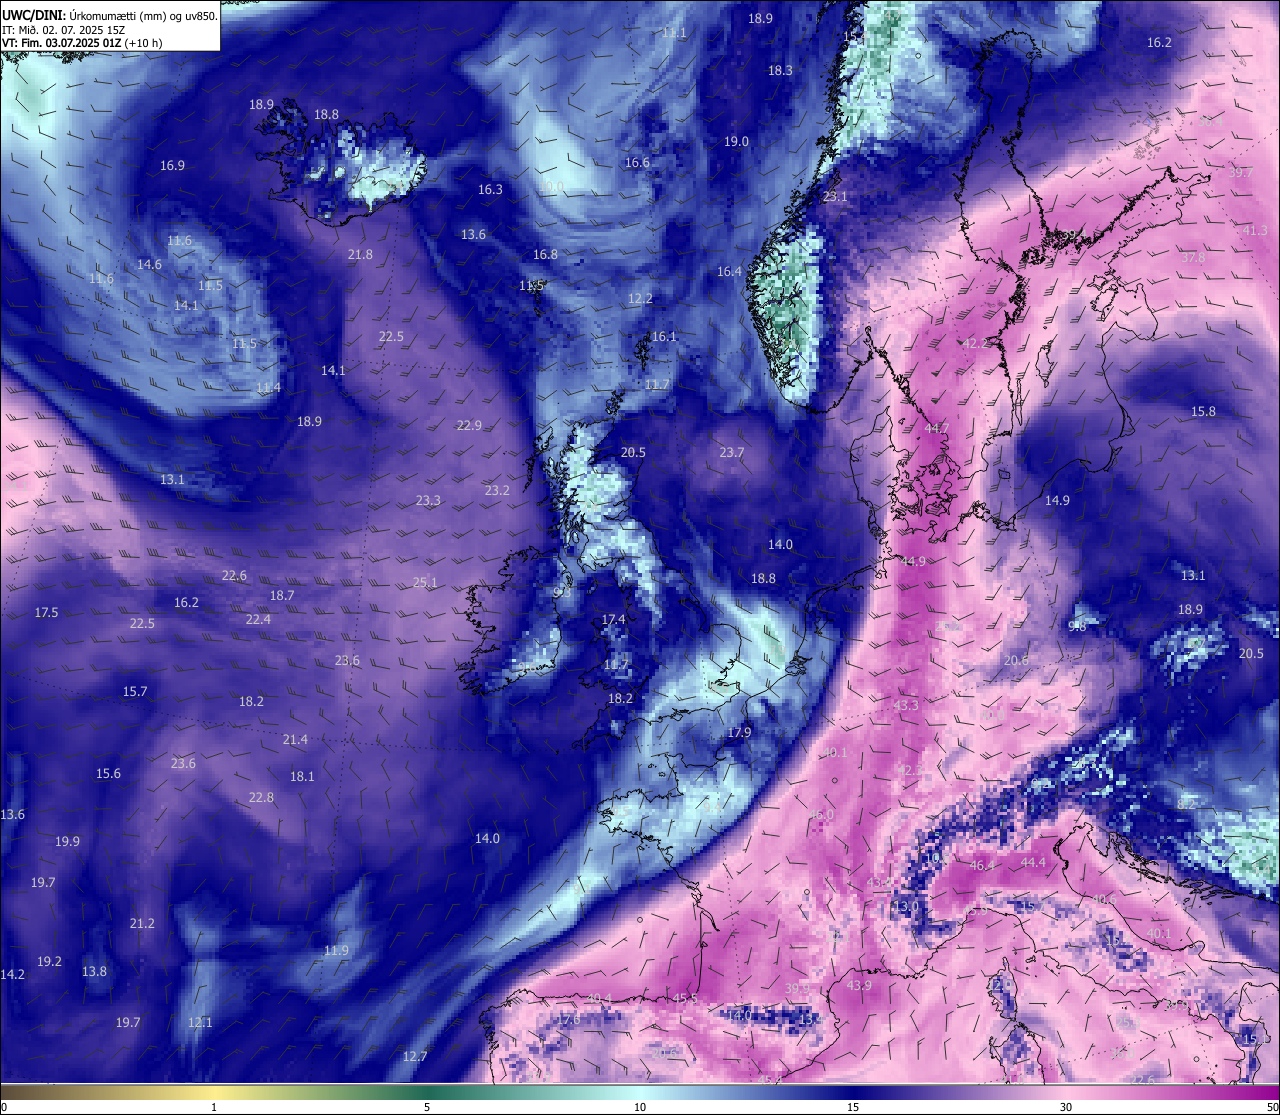This screenshot has height=1115, width=1280.
Task: Click the 22.4 value on the map
Action: 258,619
